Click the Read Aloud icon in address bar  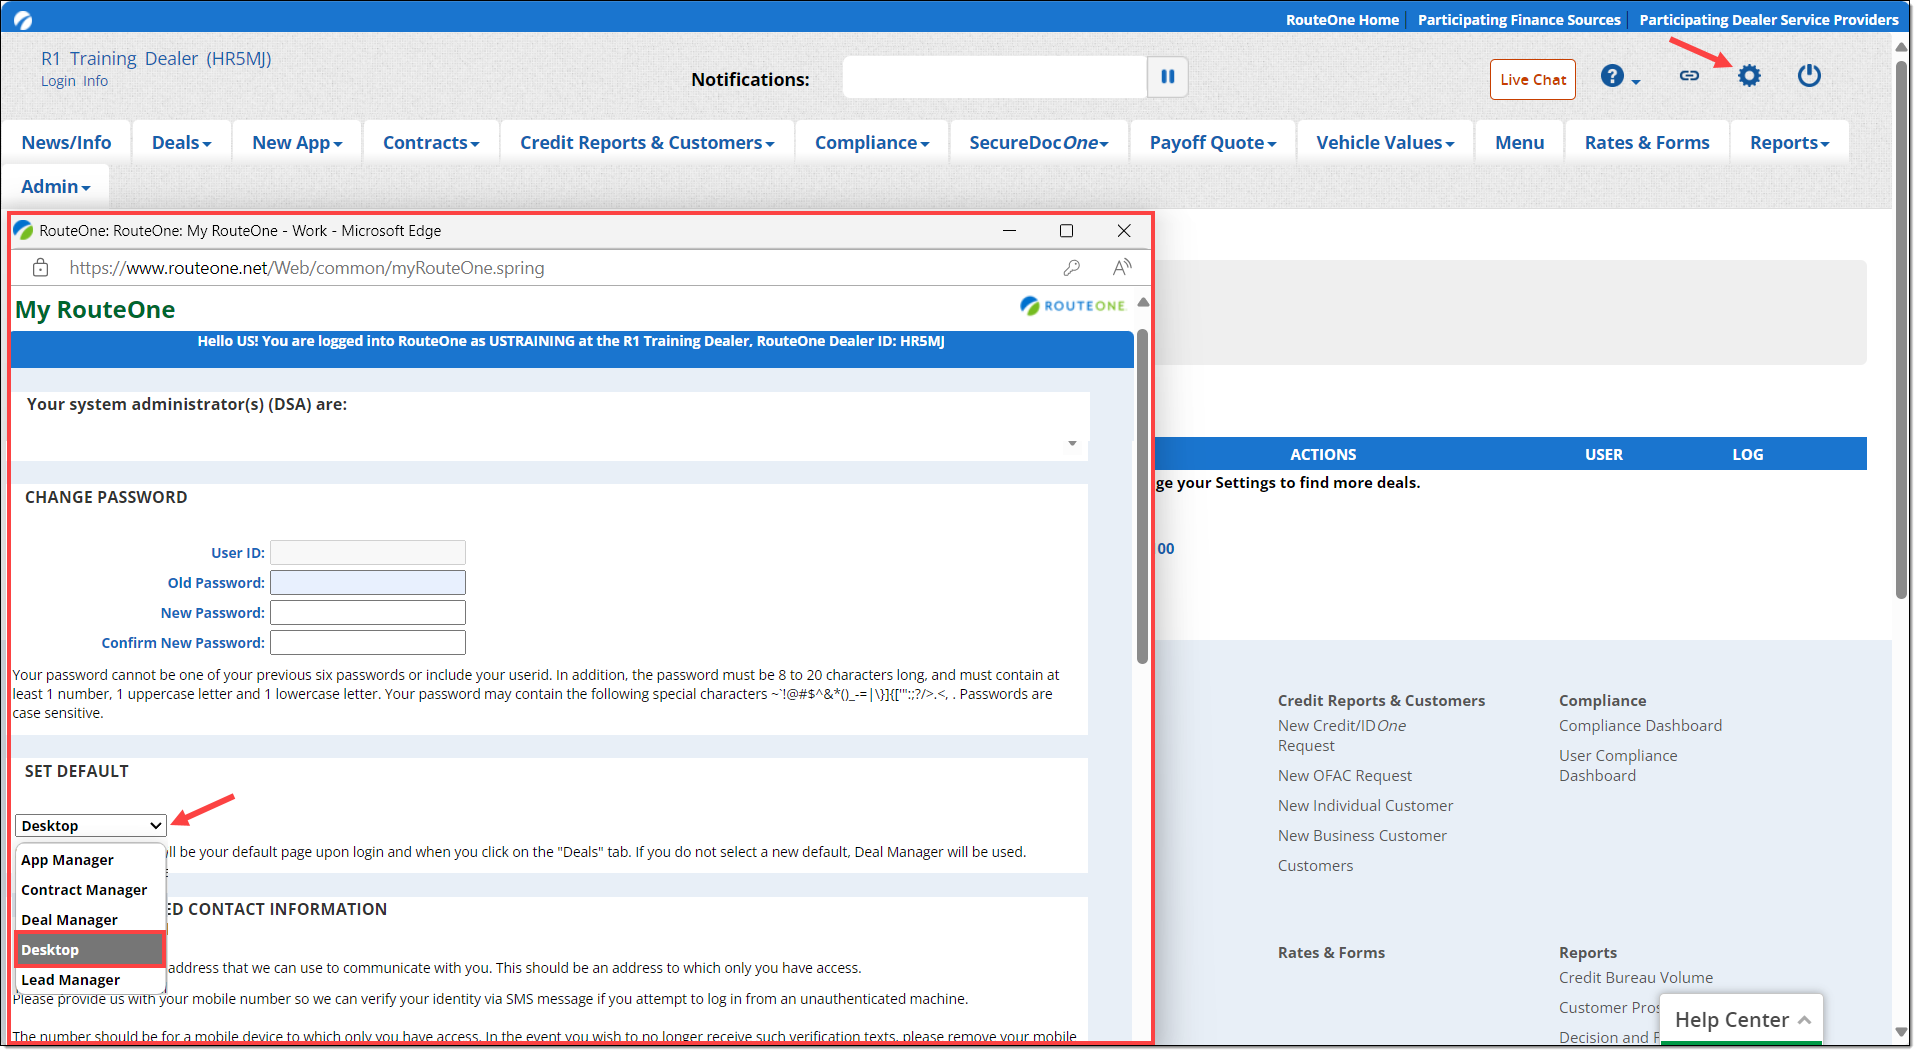tap(1122, 268)
